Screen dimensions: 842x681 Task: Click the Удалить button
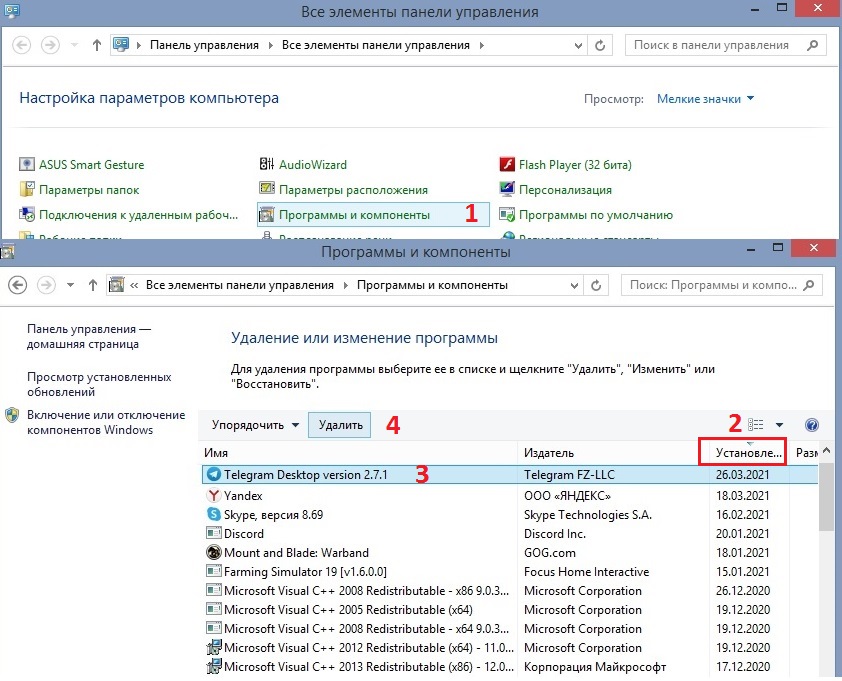[340, 425]
